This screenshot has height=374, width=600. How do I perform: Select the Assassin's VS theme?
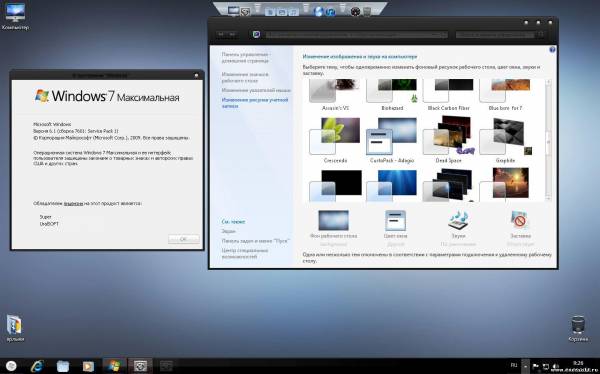(x=335, y=95)
